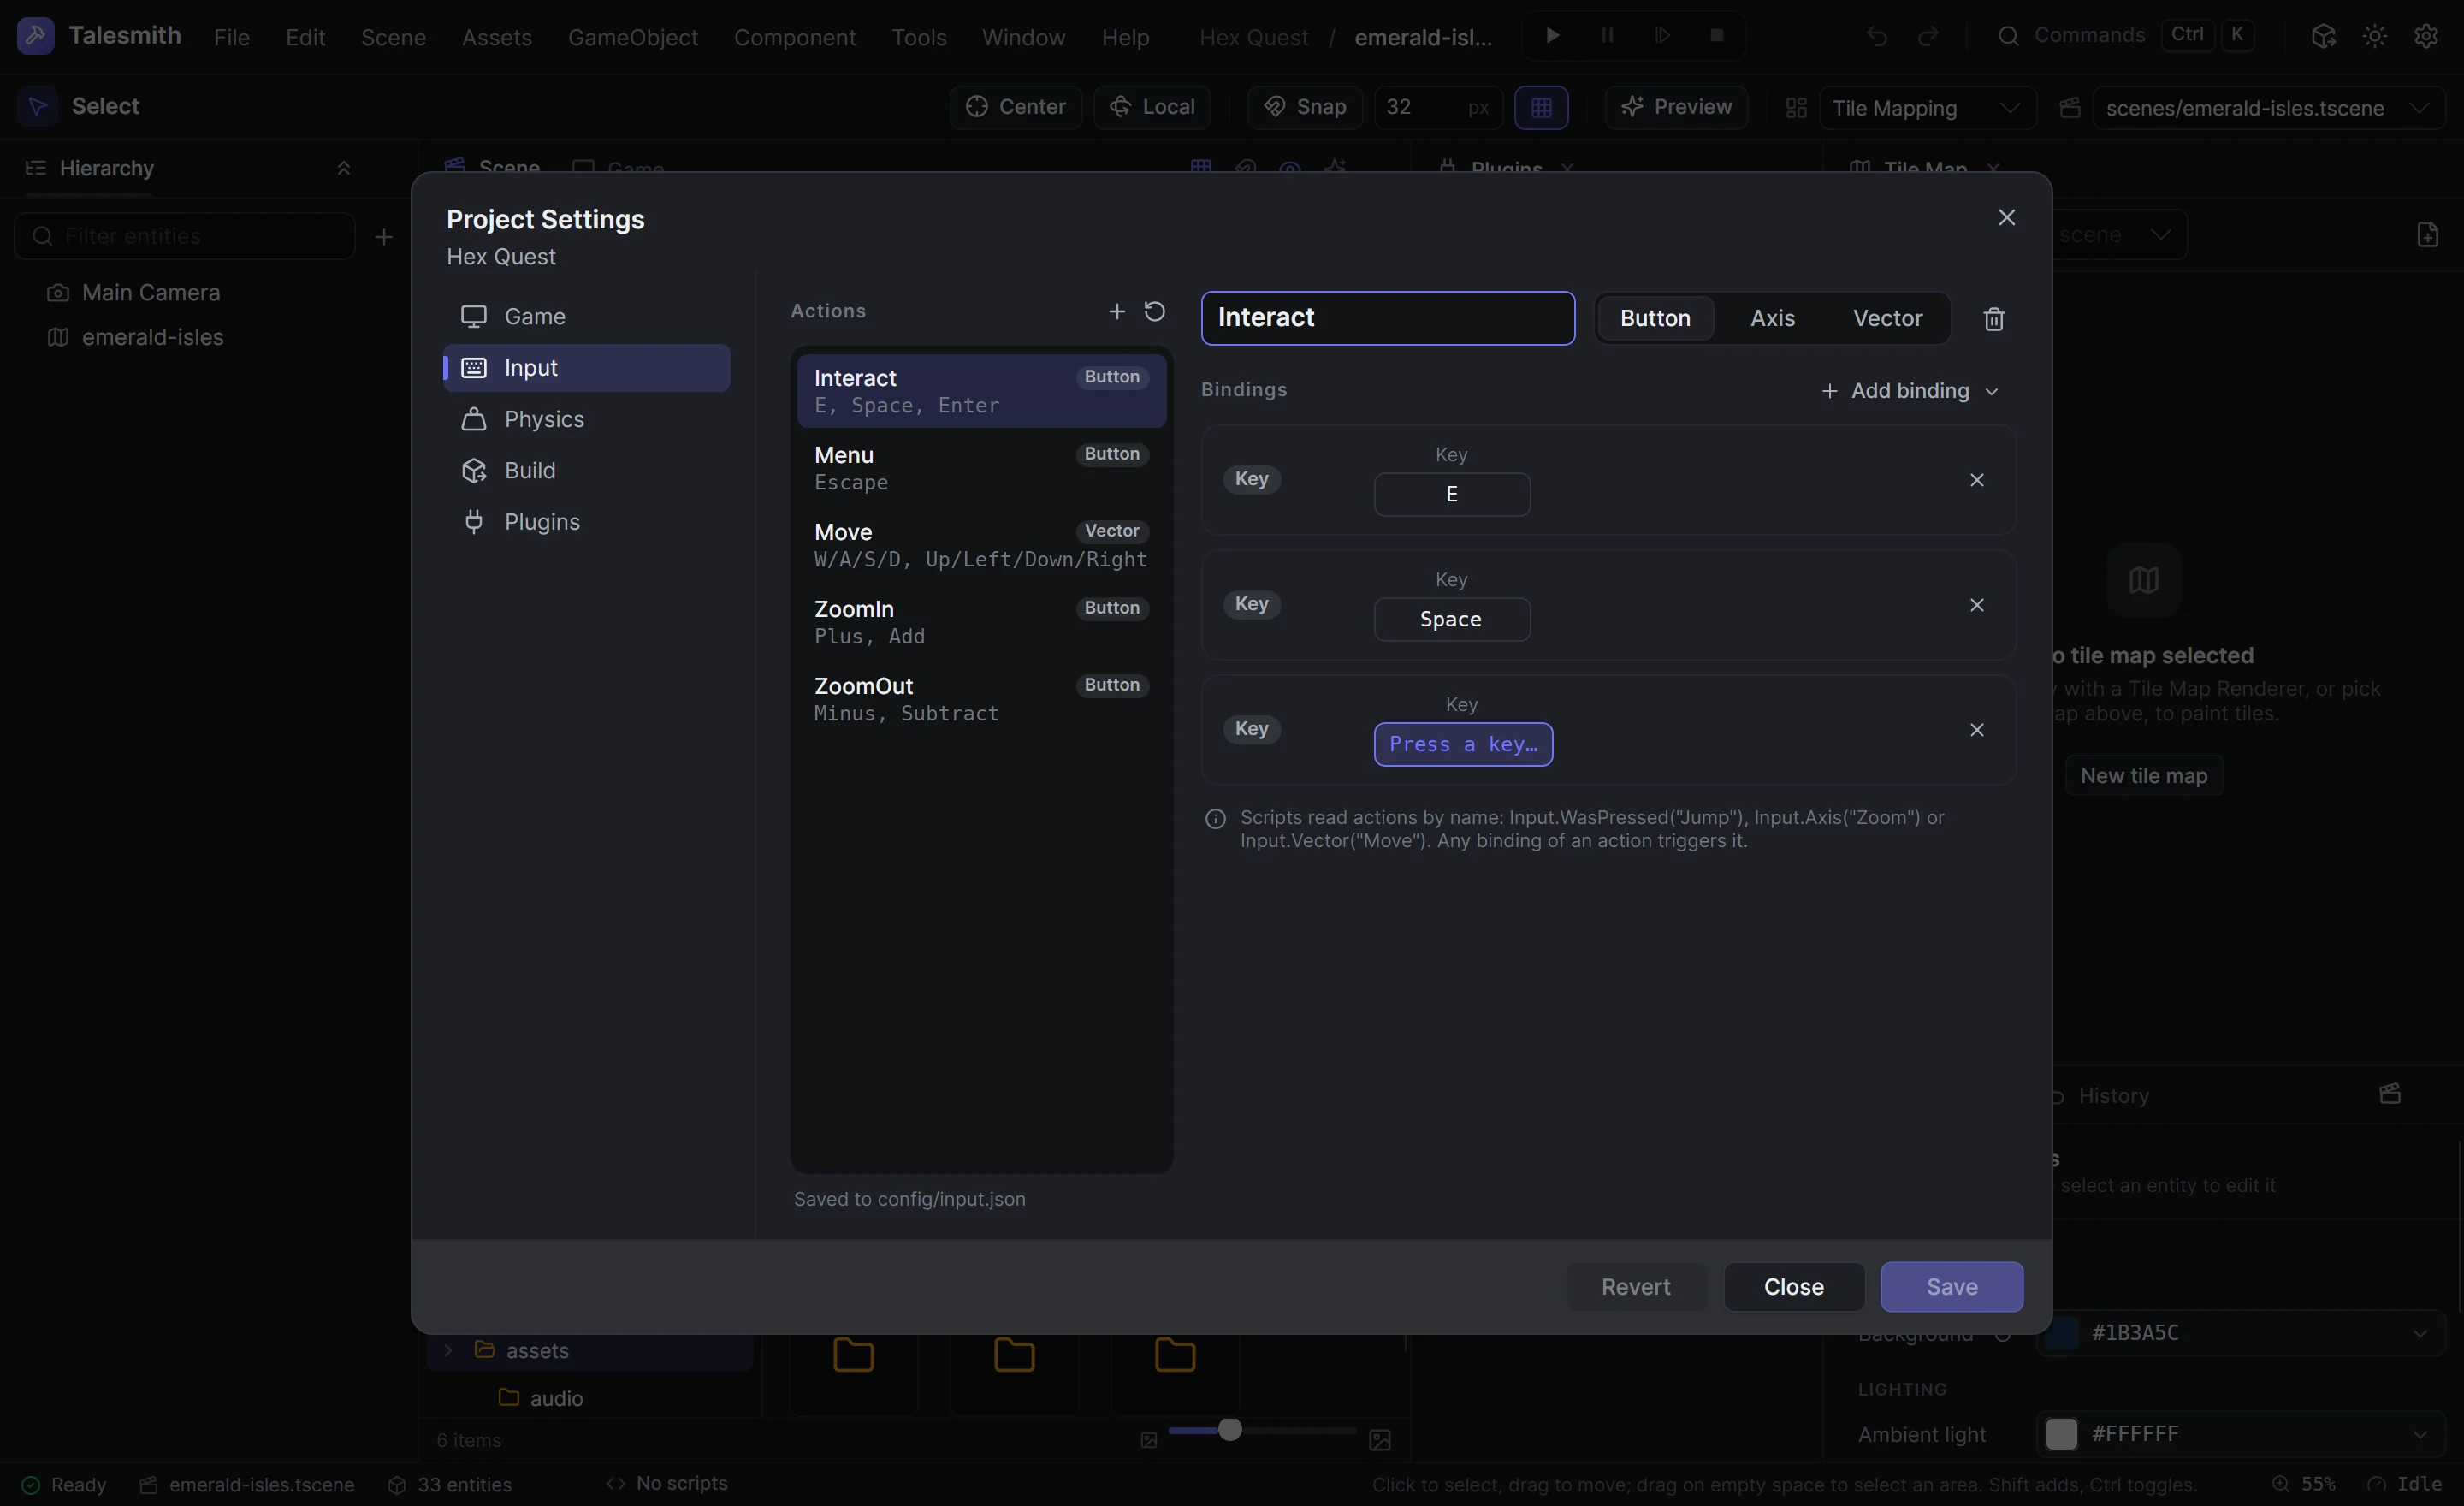Open the Input settings section
This screenshot has height=1506, width=2464.
click(586, 368)
